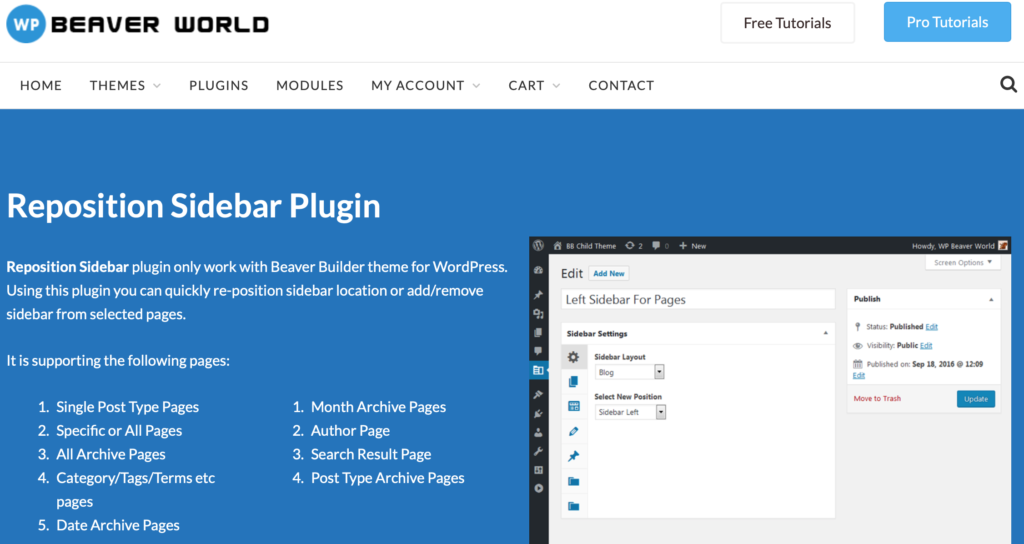Open the My Account menu item
This screenshot has width=1024, height=544.
click(418, 86)
